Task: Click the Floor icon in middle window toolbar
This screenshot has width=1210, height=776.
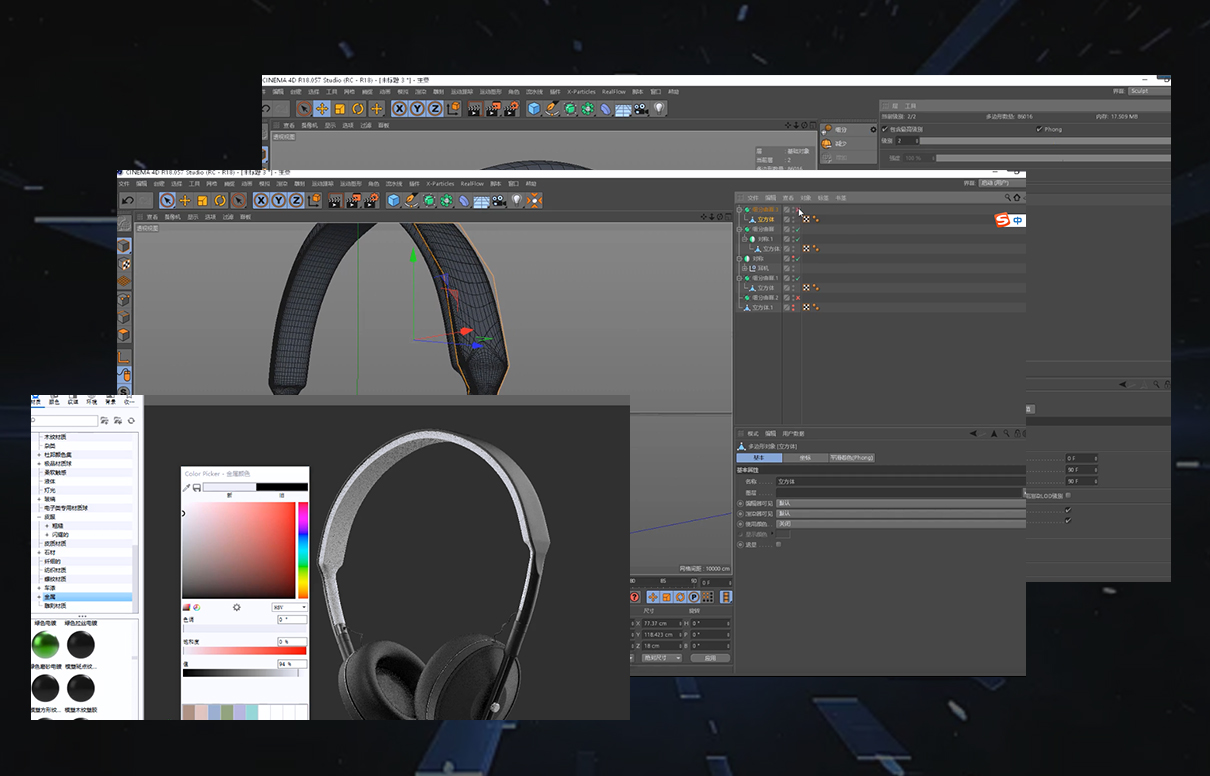Action: (481, 200)
